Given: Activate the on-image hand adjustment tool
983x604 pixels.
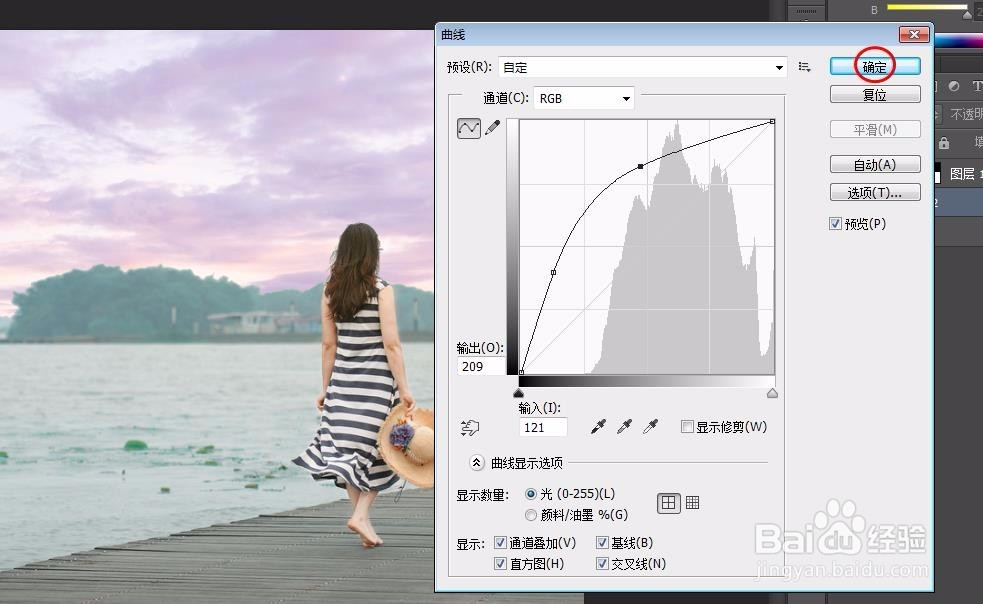Looking at the screenshot, I should (x=470, y=428).
